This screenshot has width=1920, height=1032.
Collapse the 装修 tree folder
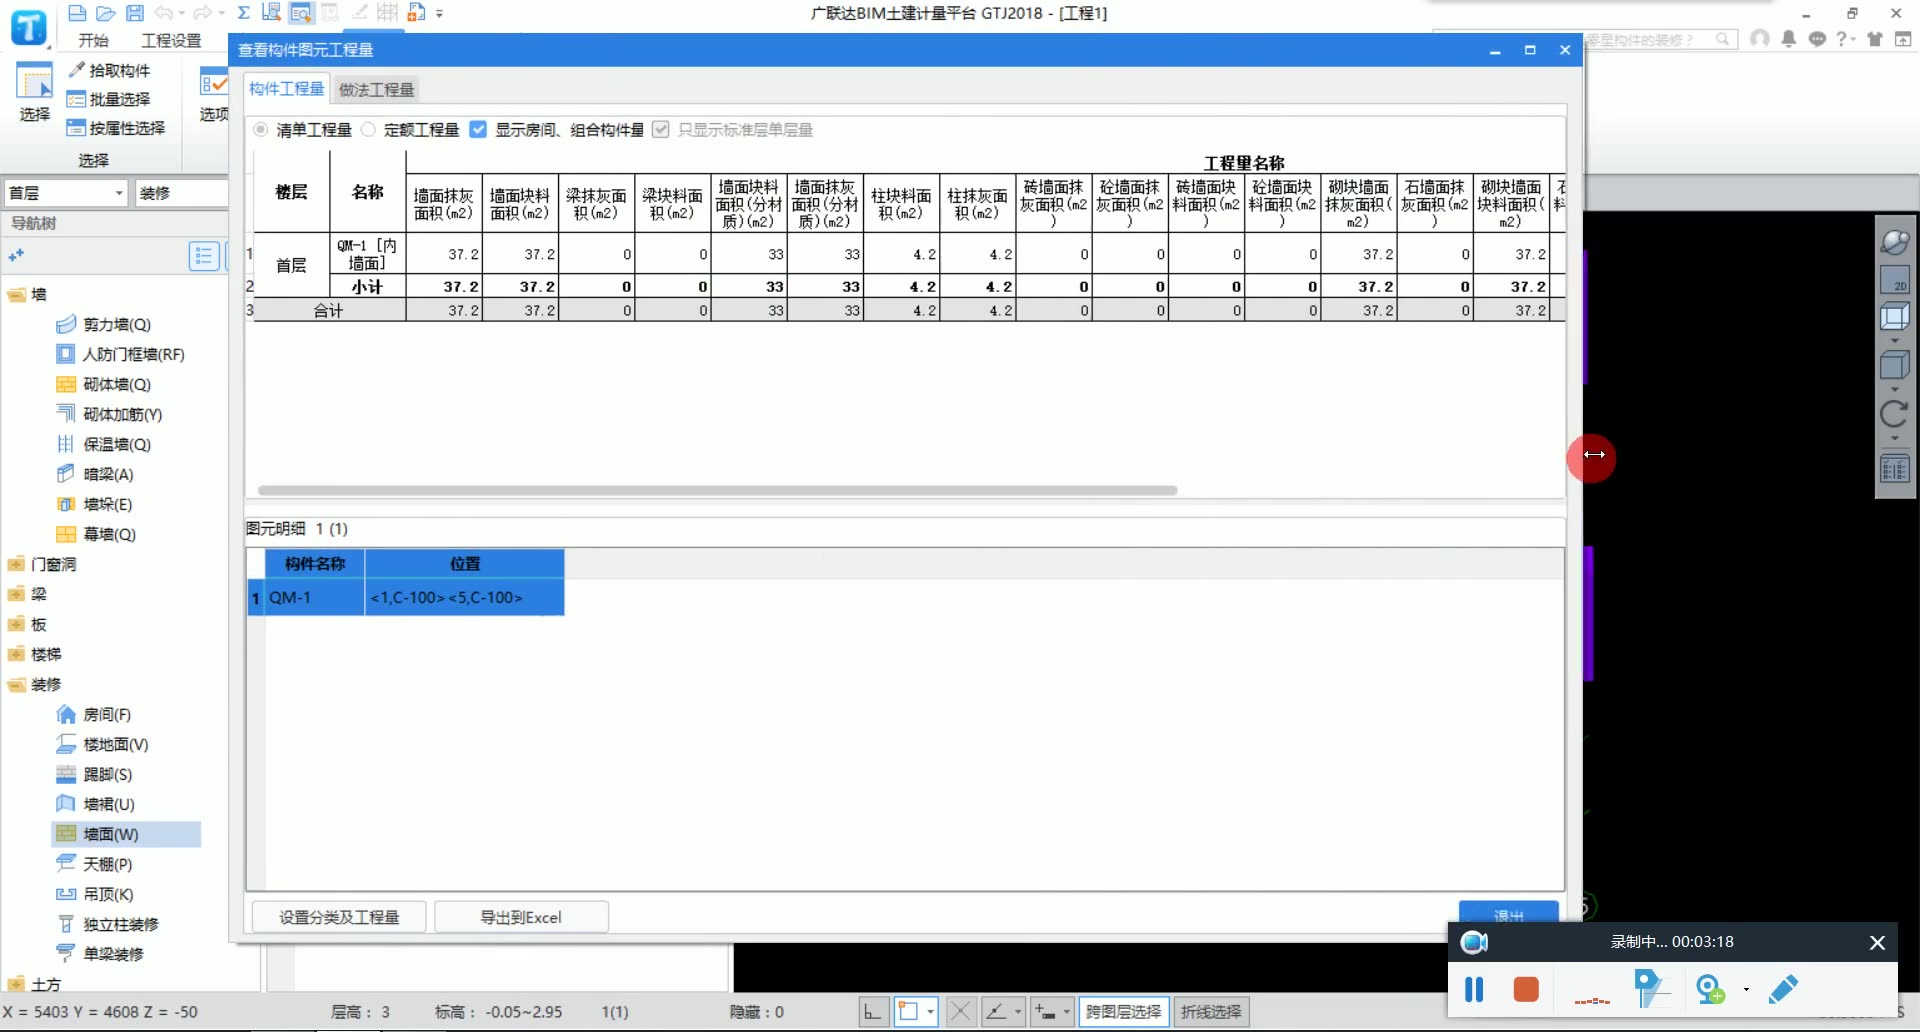point(17,685)
